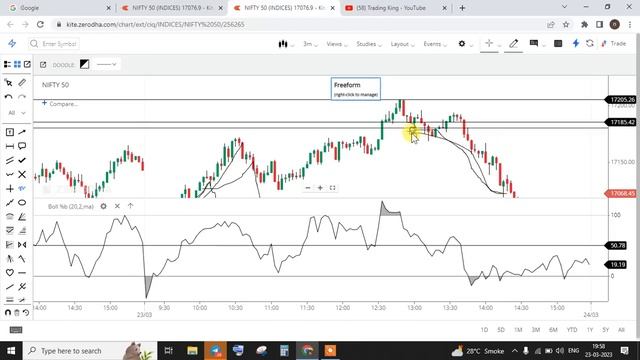Toggle the magnet snap icon

pos(8,313)
